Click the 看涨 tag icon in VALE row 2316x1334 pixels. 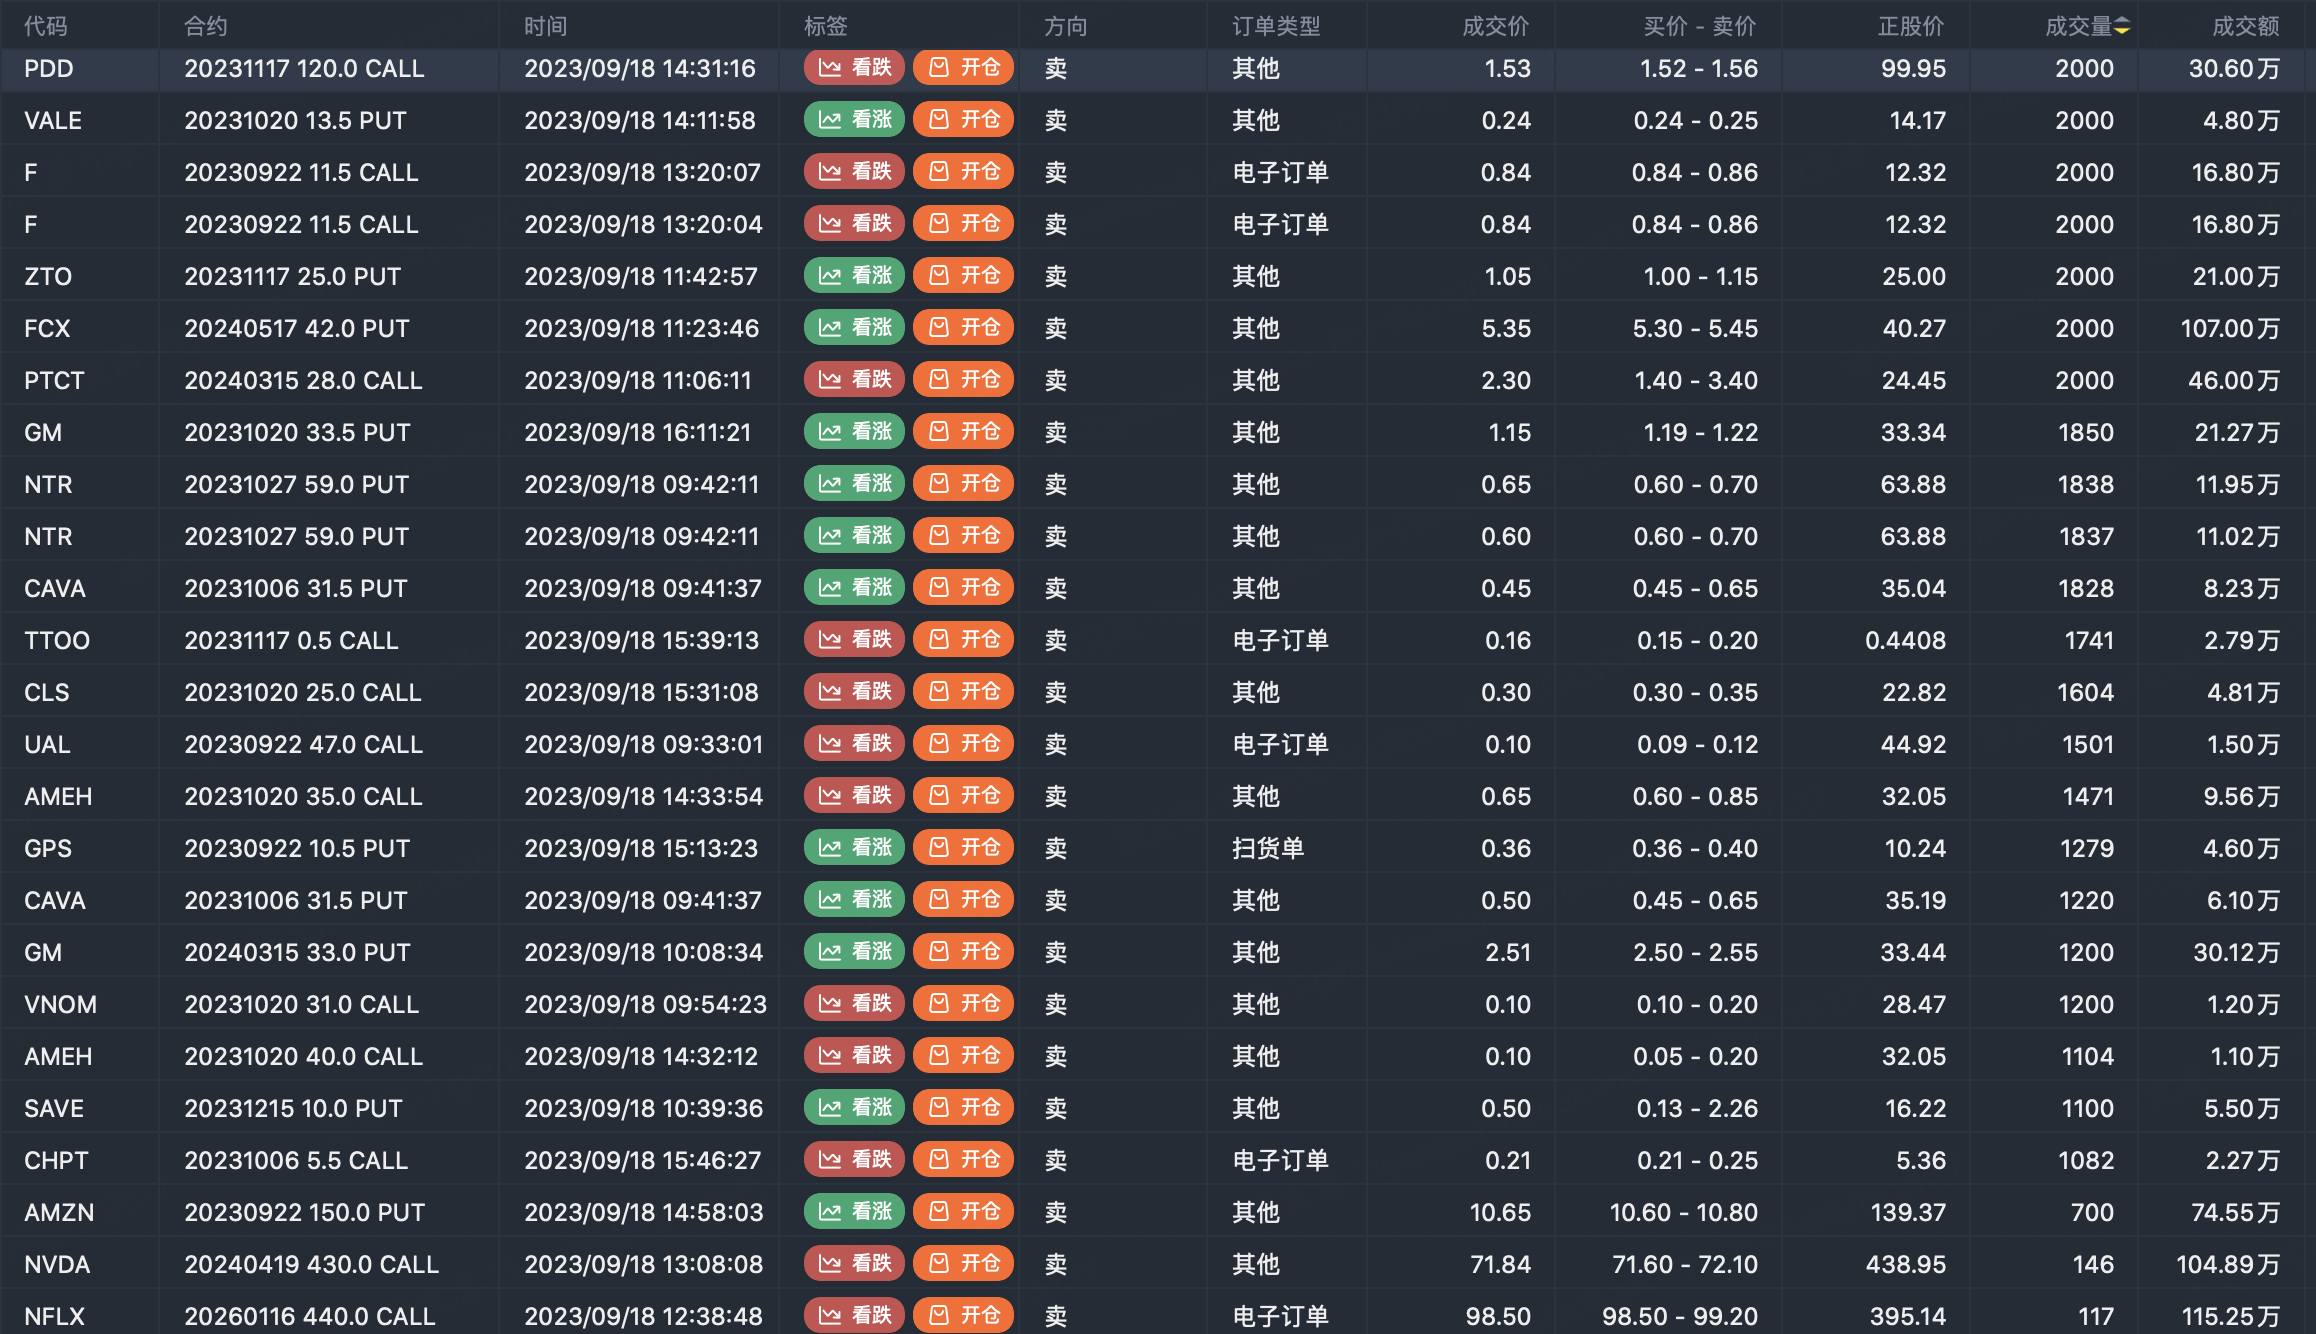point(830,120)
